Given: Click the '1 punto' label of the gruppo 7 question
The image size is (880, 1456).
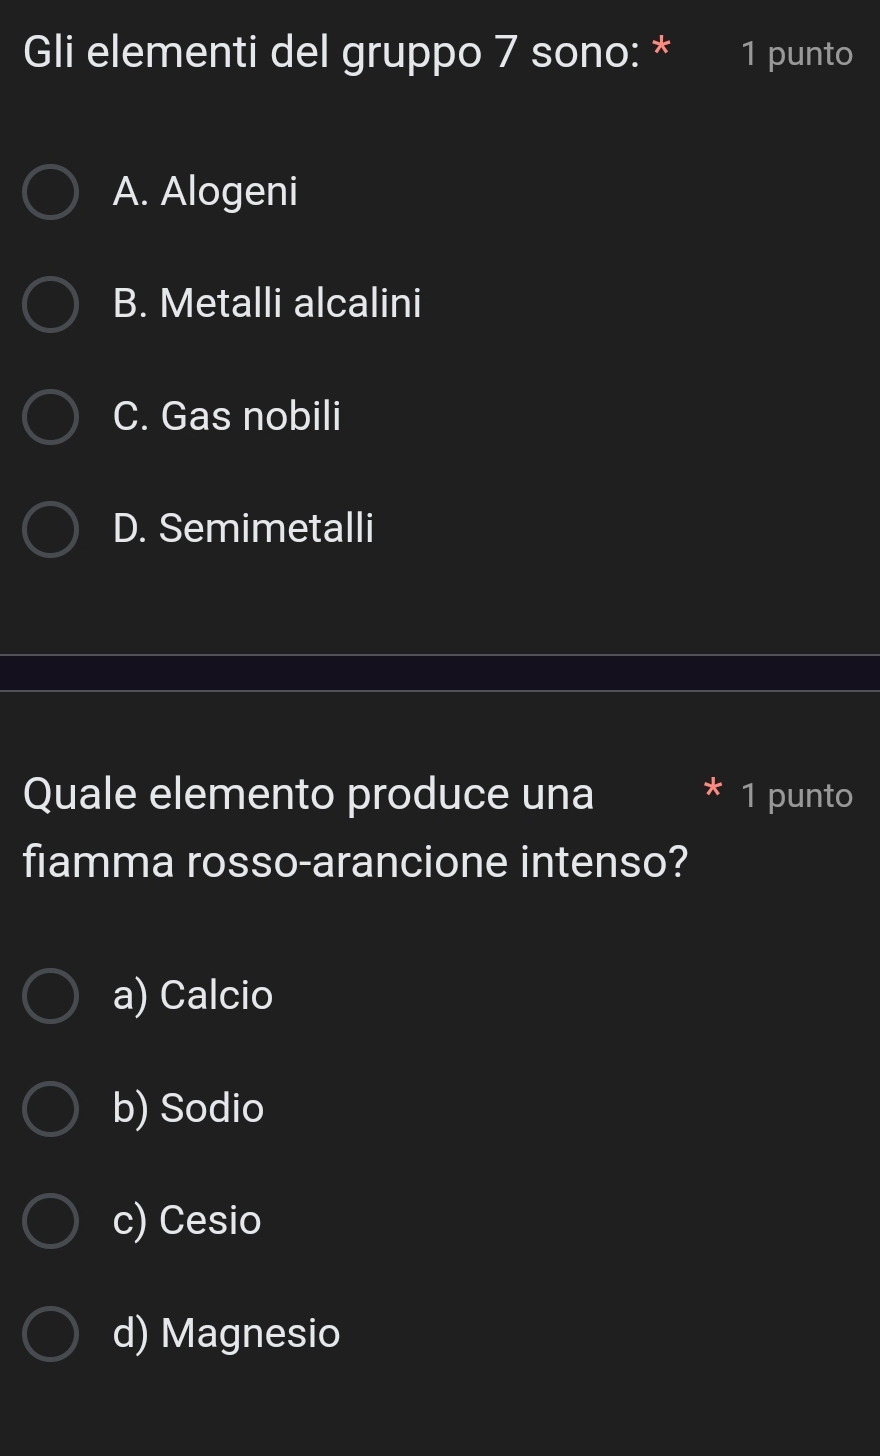Looking at the screenshot, I should click(797, 54).
